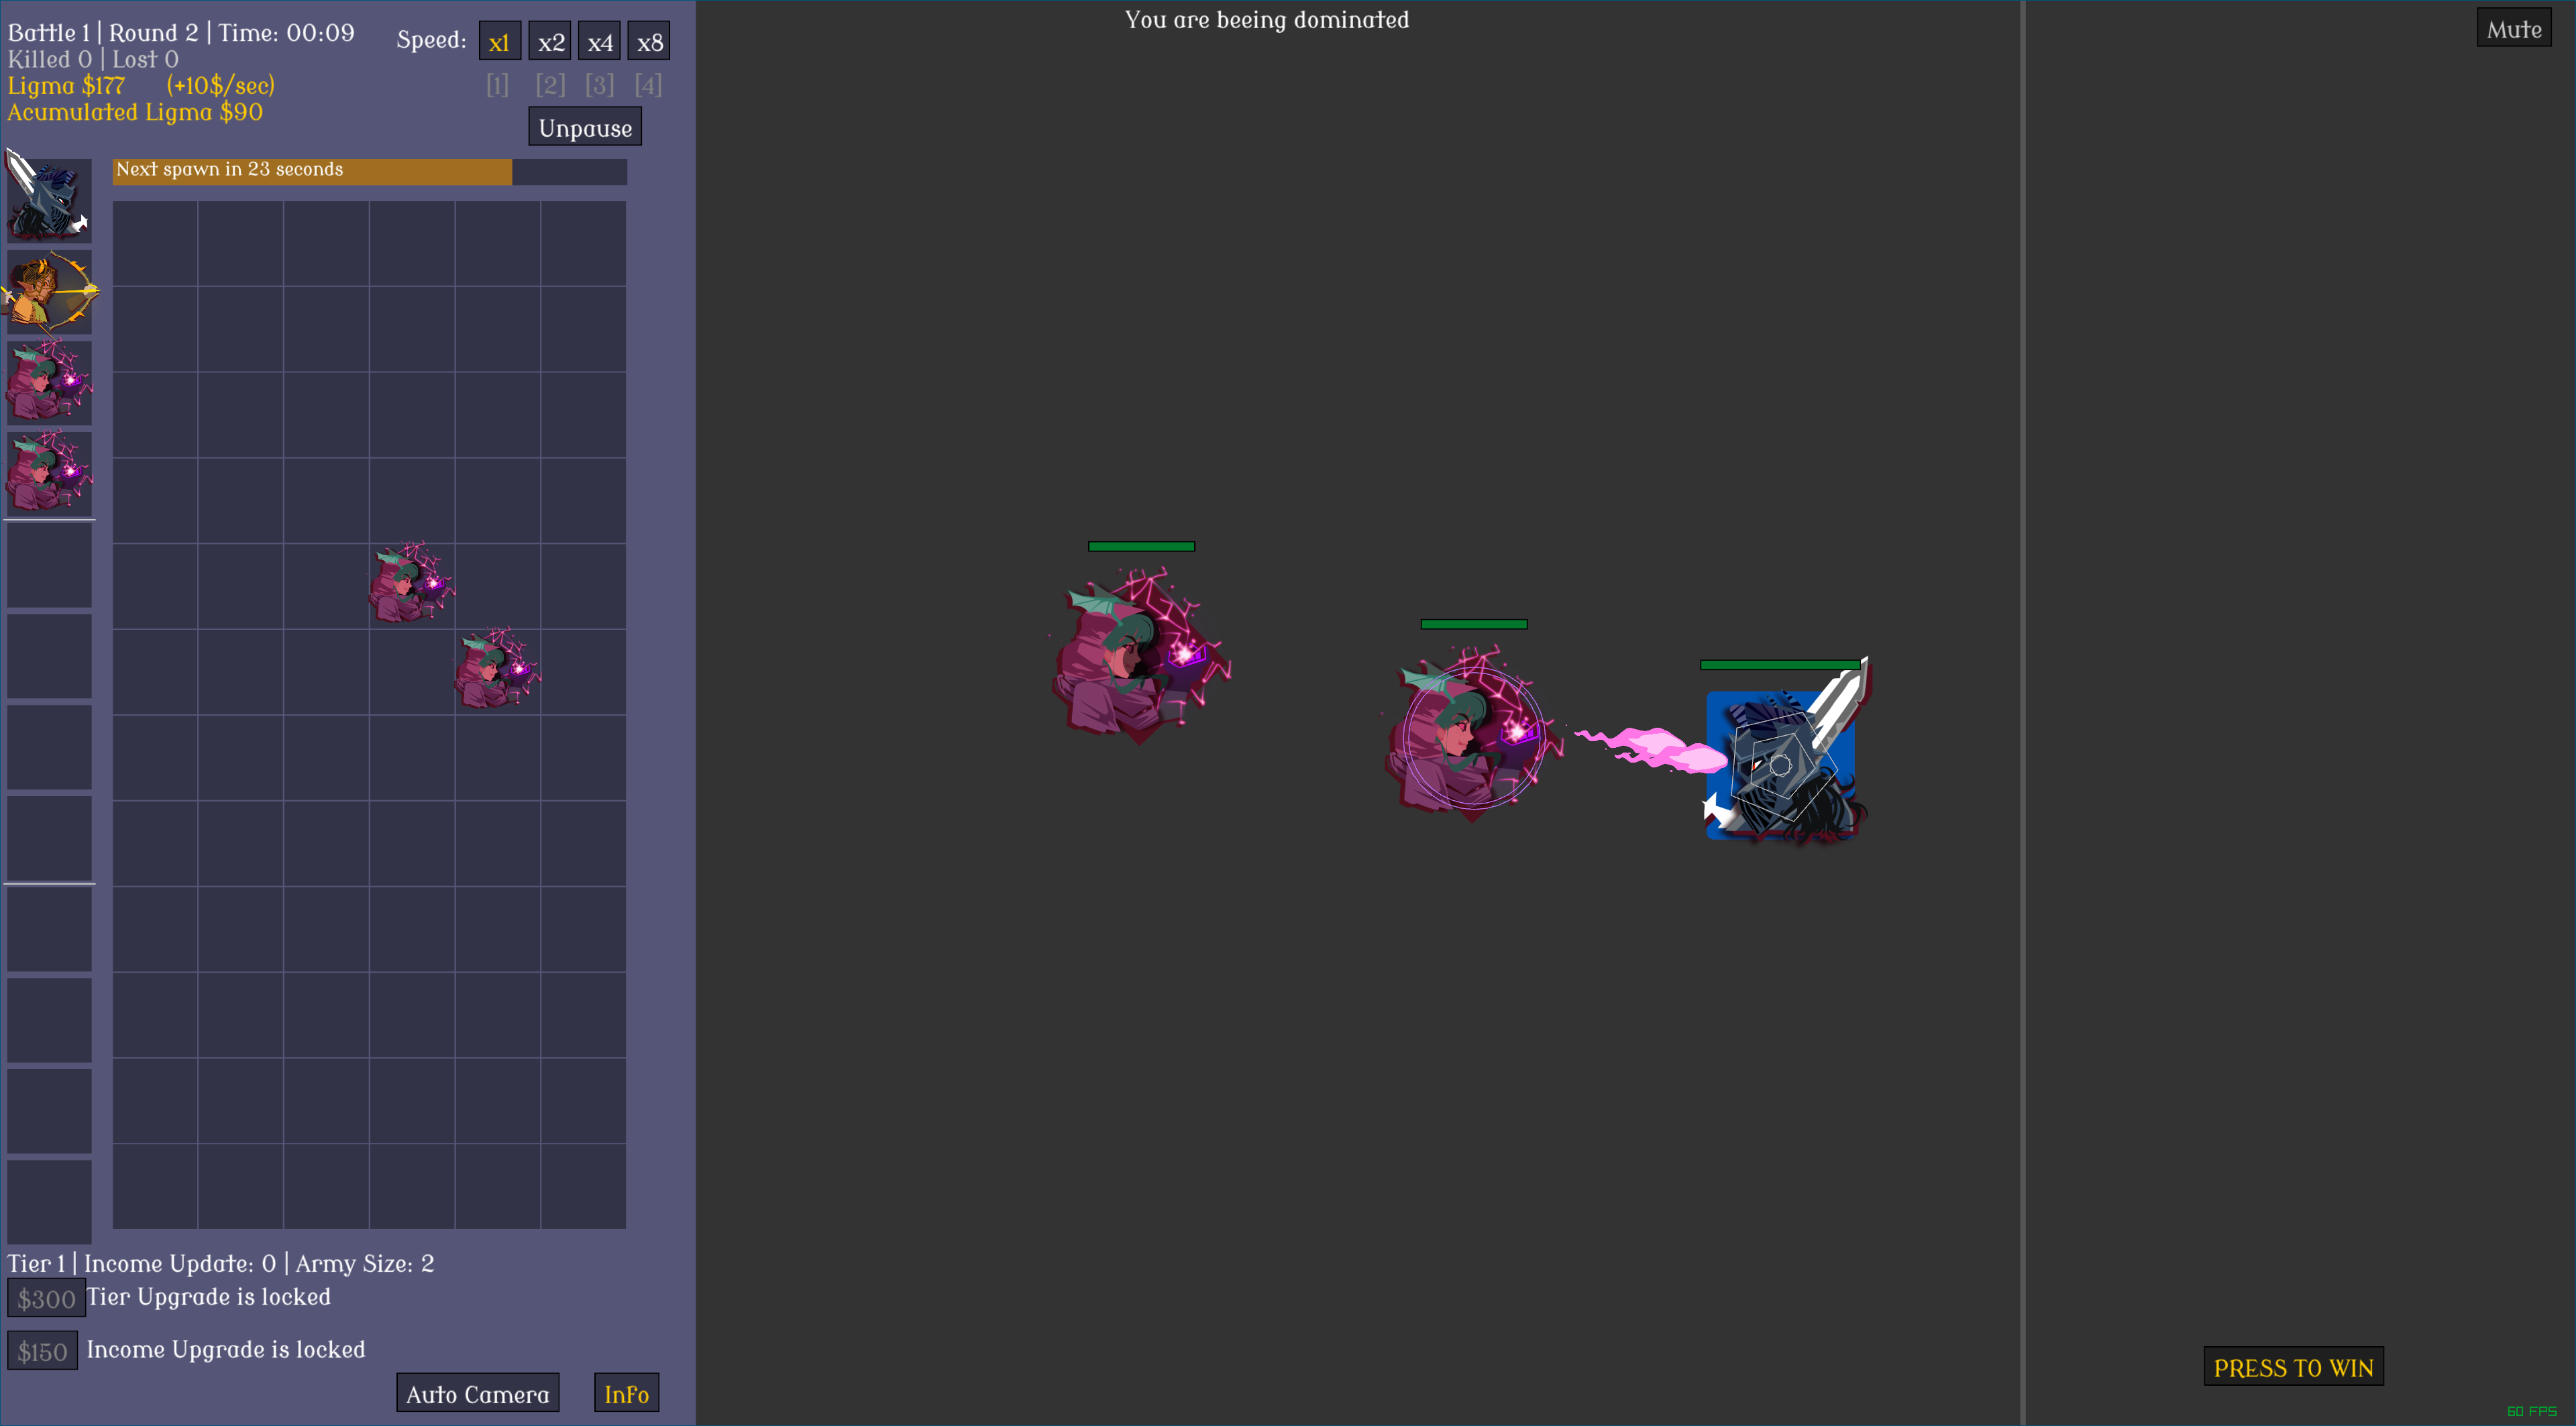Toggle Auto Camera mode
The width and height of the screenshot is (2576, 1426).
477,1393
